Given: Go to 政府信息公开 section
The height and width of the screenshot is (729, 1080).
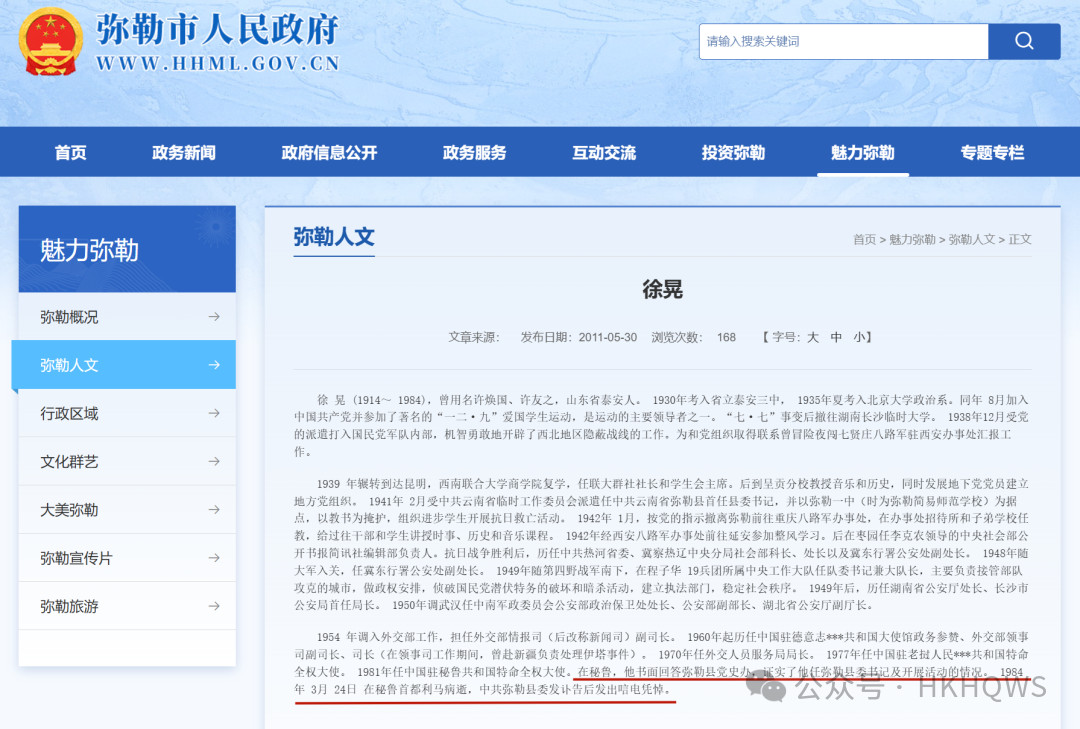Looking at the screenshot, I should [329, 153].
